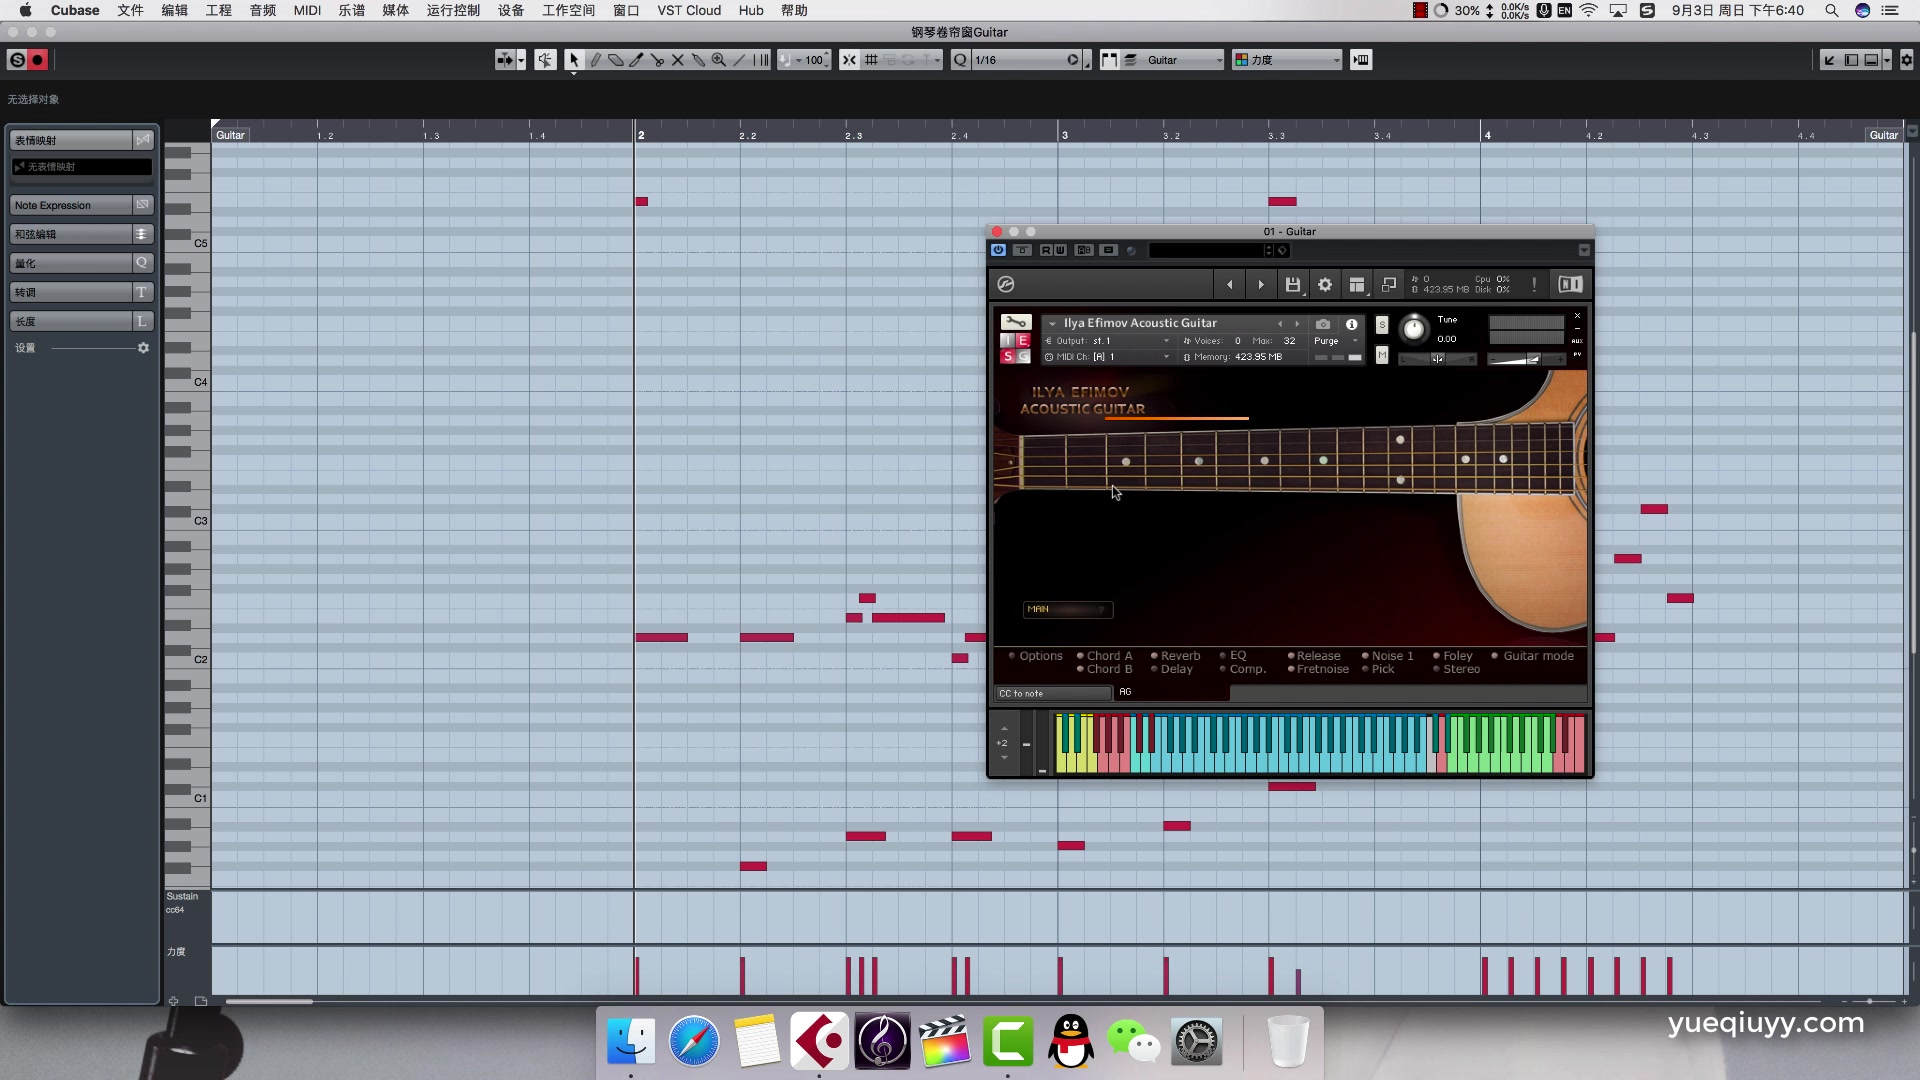Select the Erase tool in toolbar
Image resolution: width=1920 pixels, height=1080 pixels.
(616, 60)
